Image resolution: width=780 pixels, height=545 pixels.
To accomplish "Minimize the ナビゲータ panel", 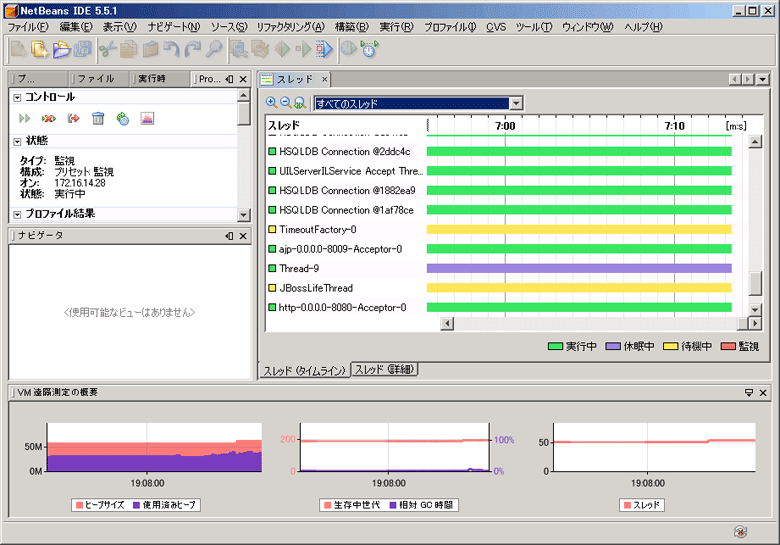I will pos(229,236).
